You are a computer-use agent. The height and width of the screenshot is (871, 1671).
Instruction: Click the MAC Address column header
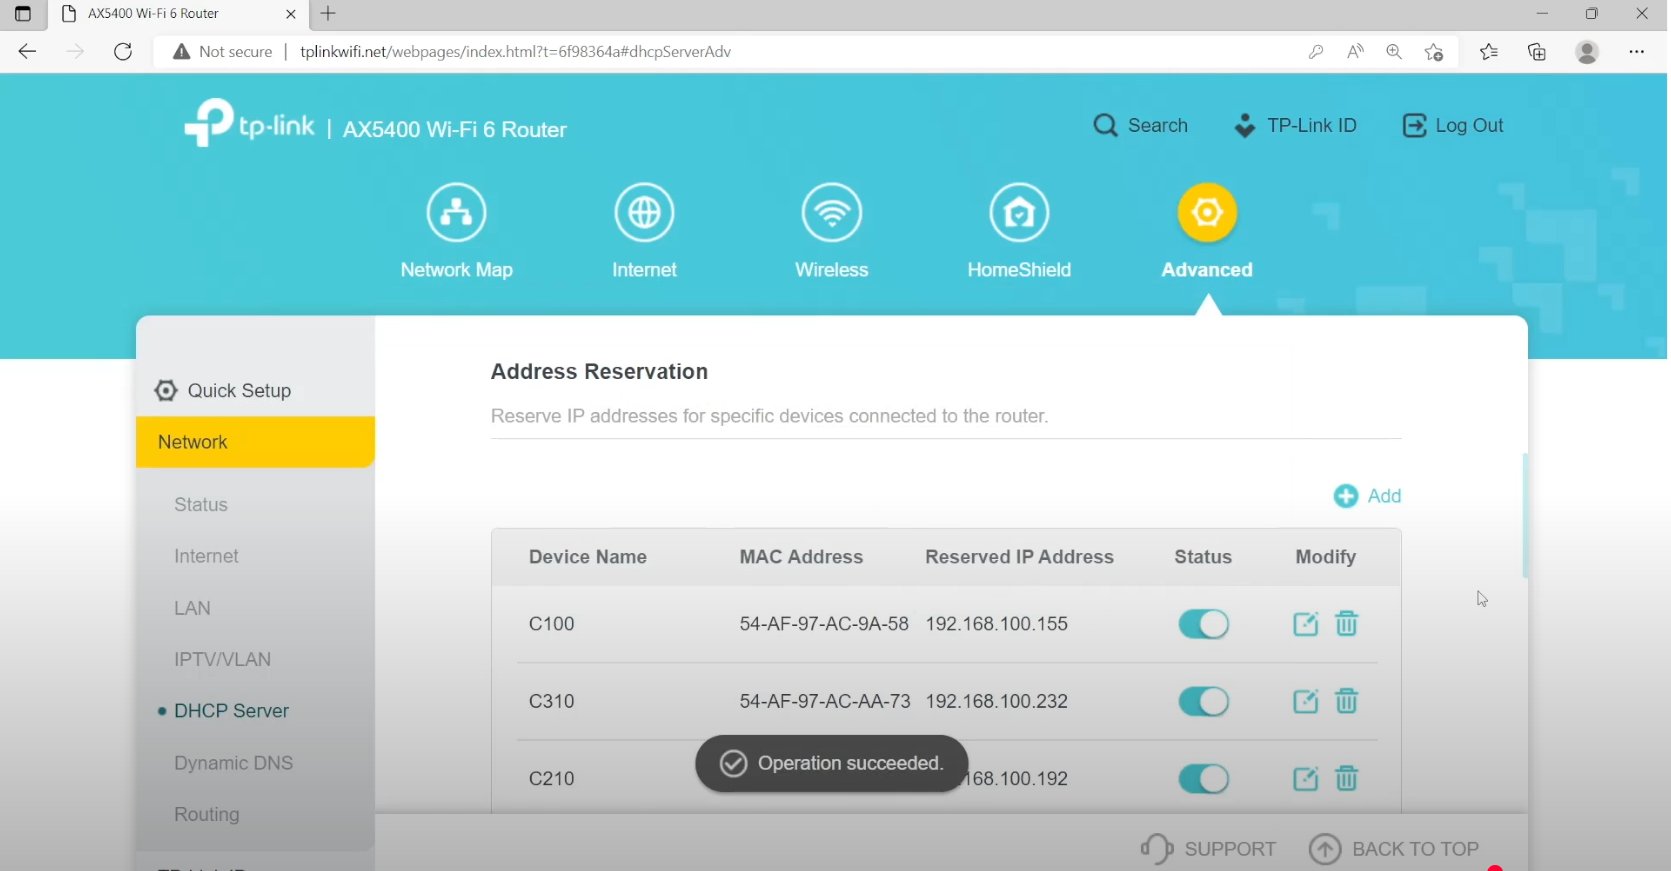point(801,557)
